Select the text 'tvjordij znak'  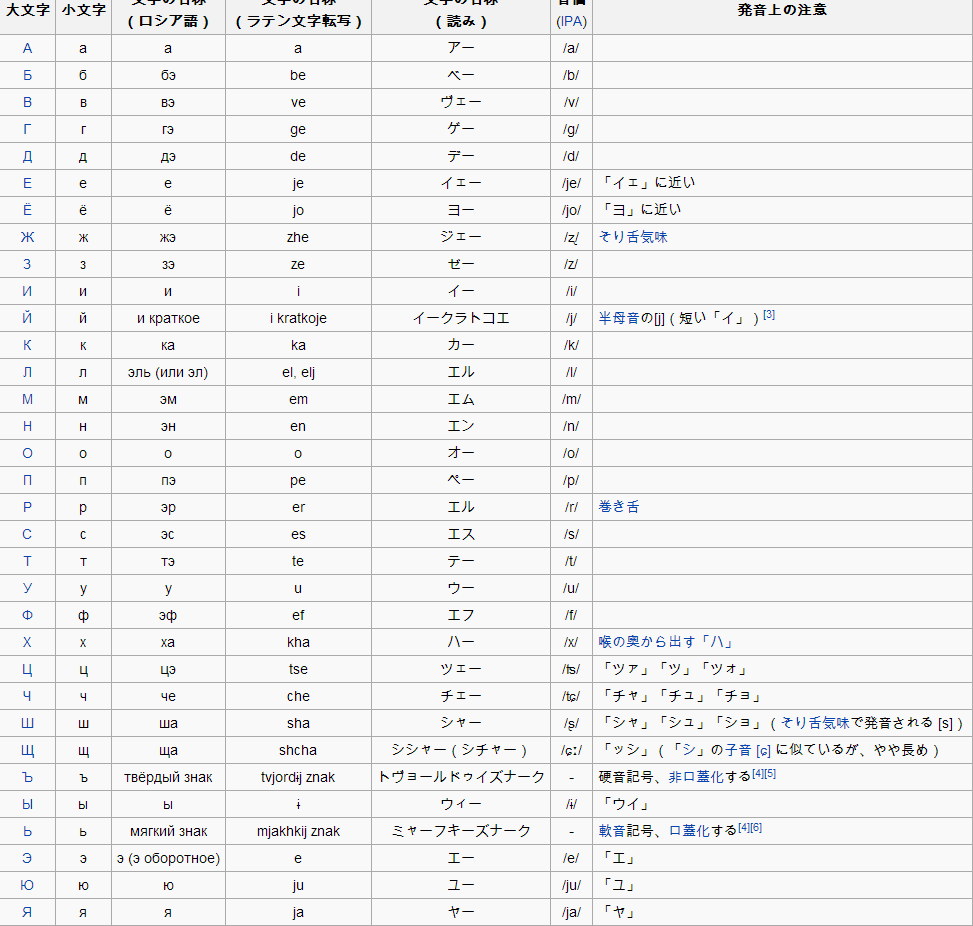(x=298, y=777)
